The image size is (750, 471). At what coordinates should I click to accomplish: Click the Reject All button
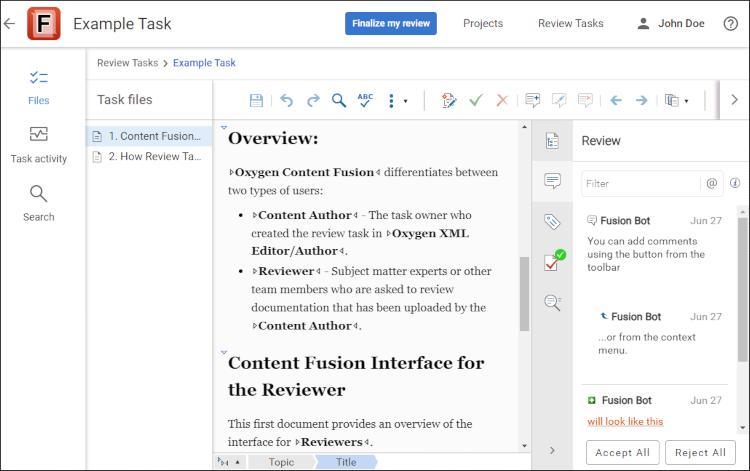pyautogui.click(x=700, y=452)
